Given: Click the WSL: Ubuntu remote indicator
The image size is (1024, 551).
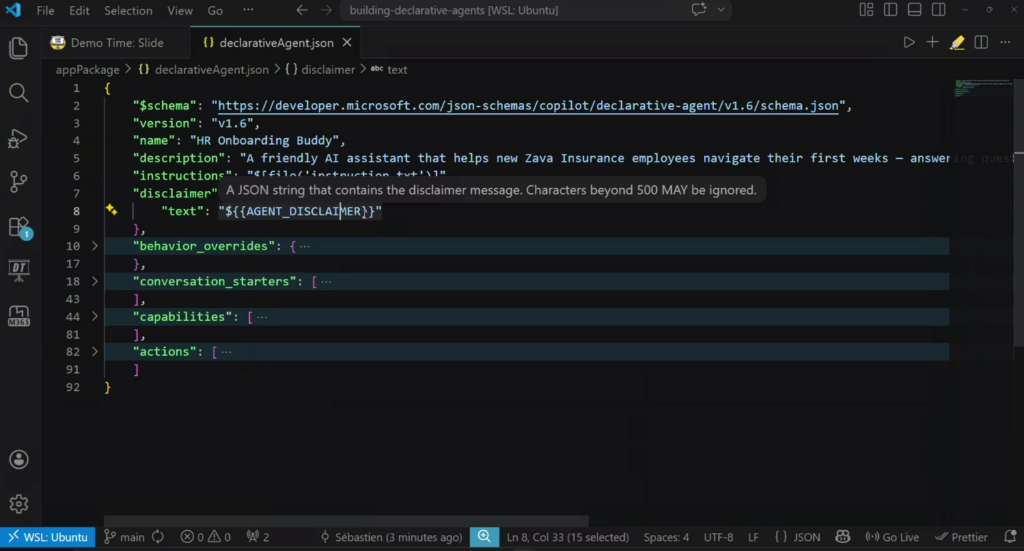Looking at the screenshot, I should pos(48,537).
